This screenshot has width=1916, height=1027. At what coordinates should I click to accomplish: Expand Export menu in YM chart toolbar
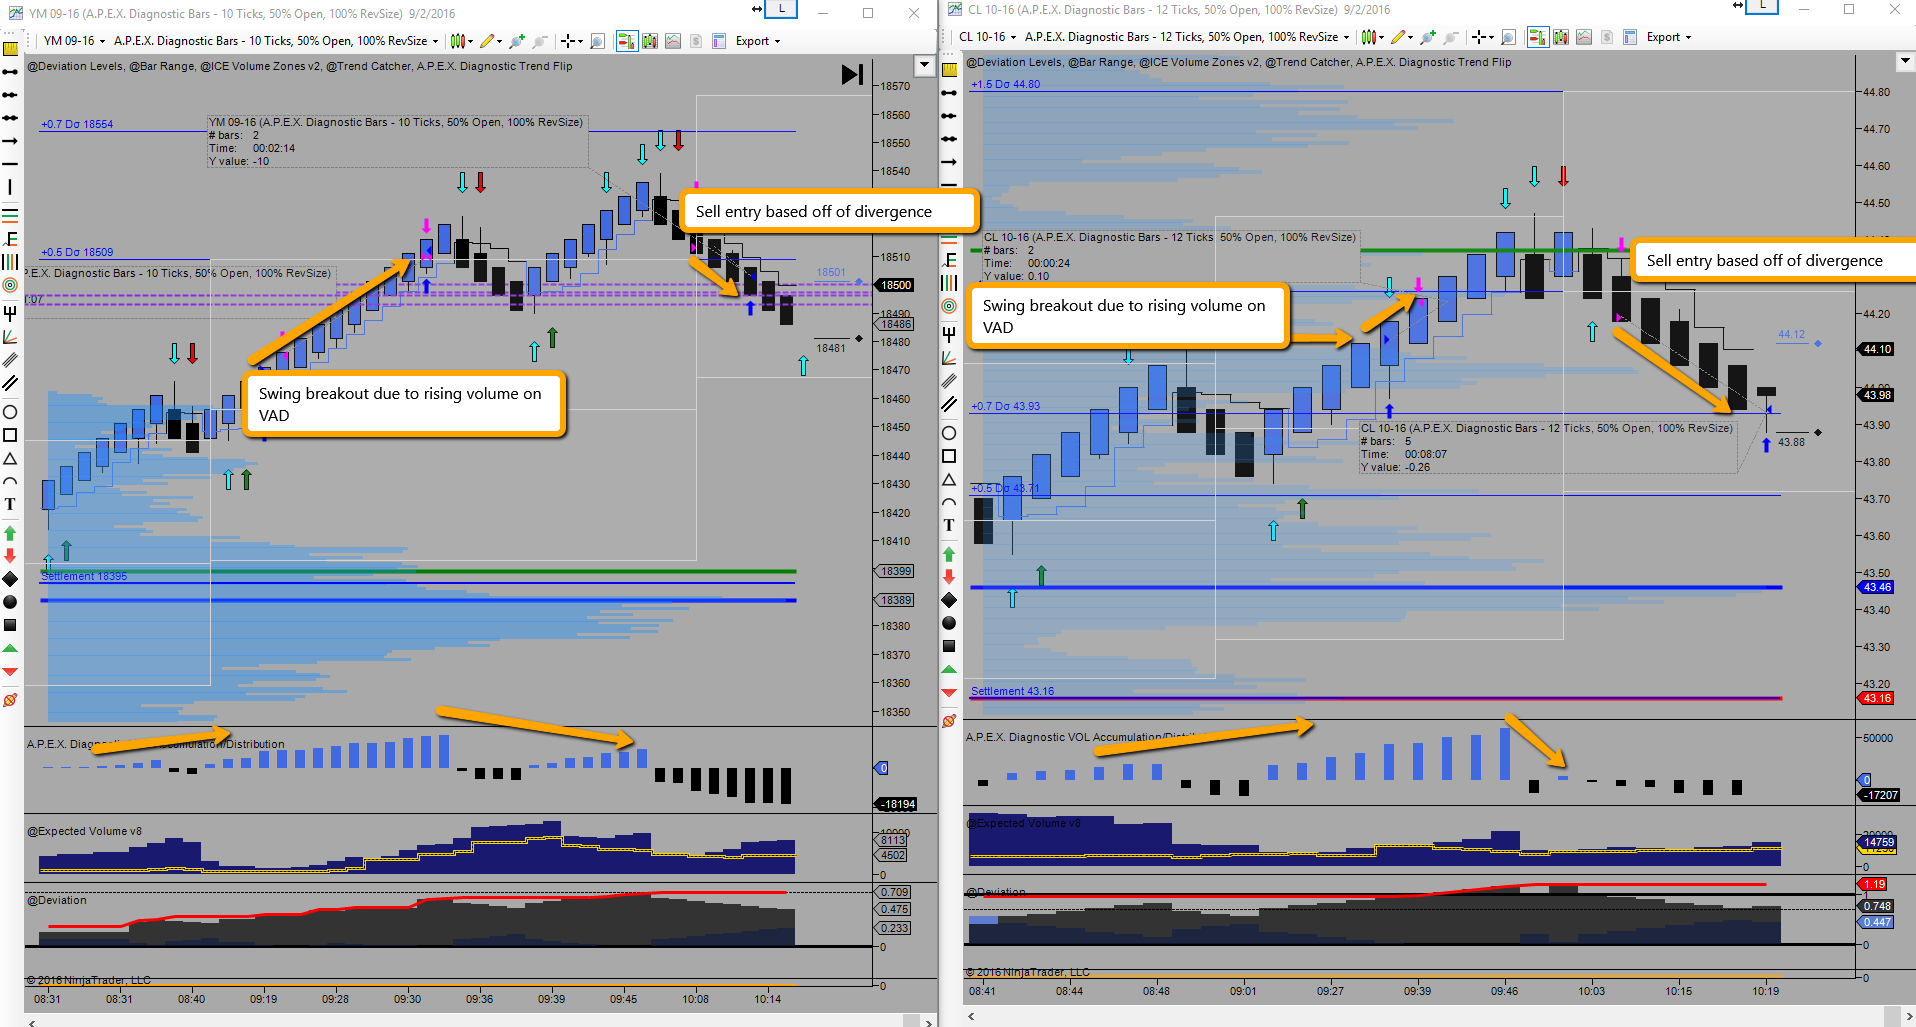tap(758, 41)
